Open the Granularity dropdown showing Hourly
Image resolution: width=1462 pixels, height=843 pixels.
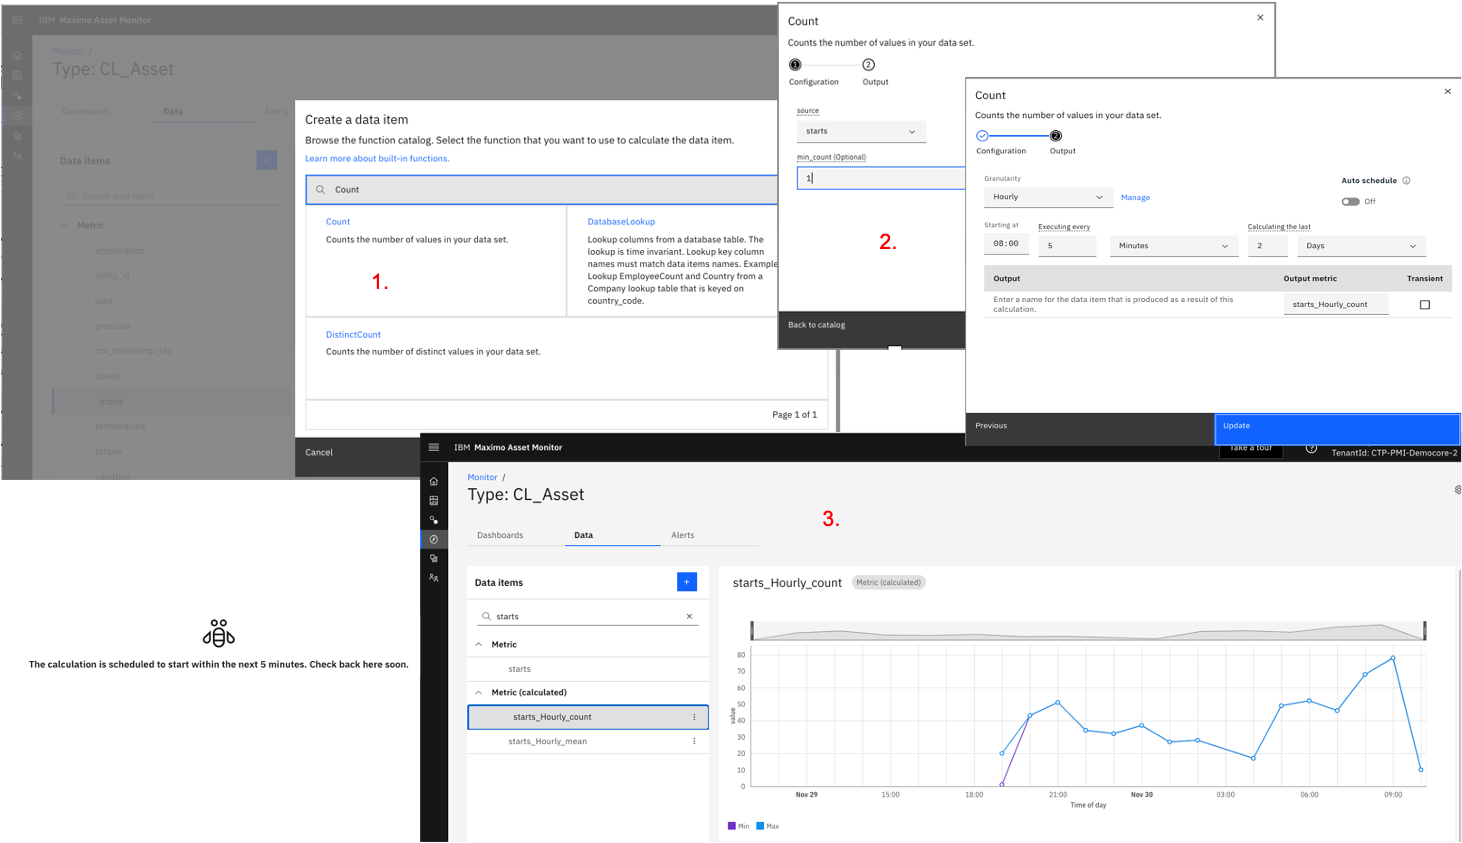[x=1047, y=197]
